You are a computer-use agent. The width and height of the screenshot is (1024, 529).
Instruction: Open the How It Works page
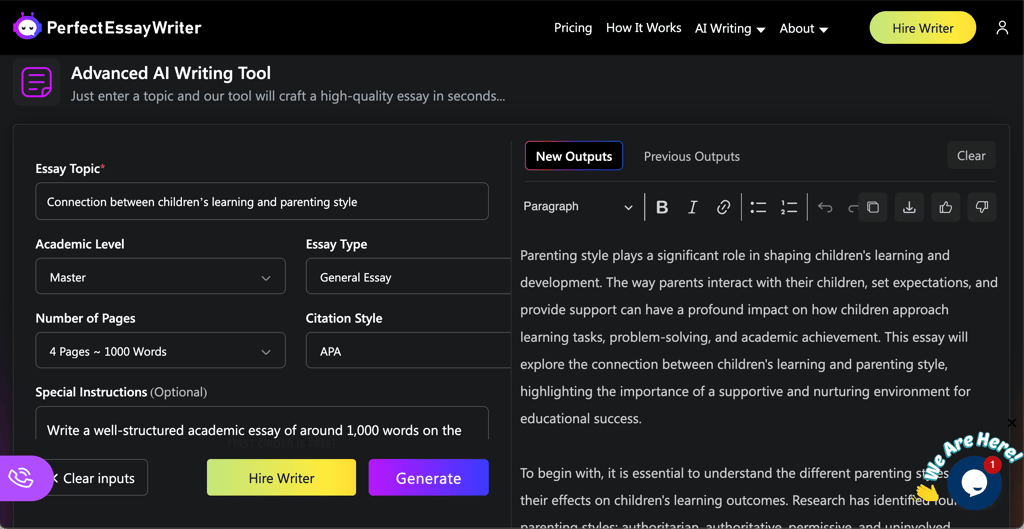643,28
